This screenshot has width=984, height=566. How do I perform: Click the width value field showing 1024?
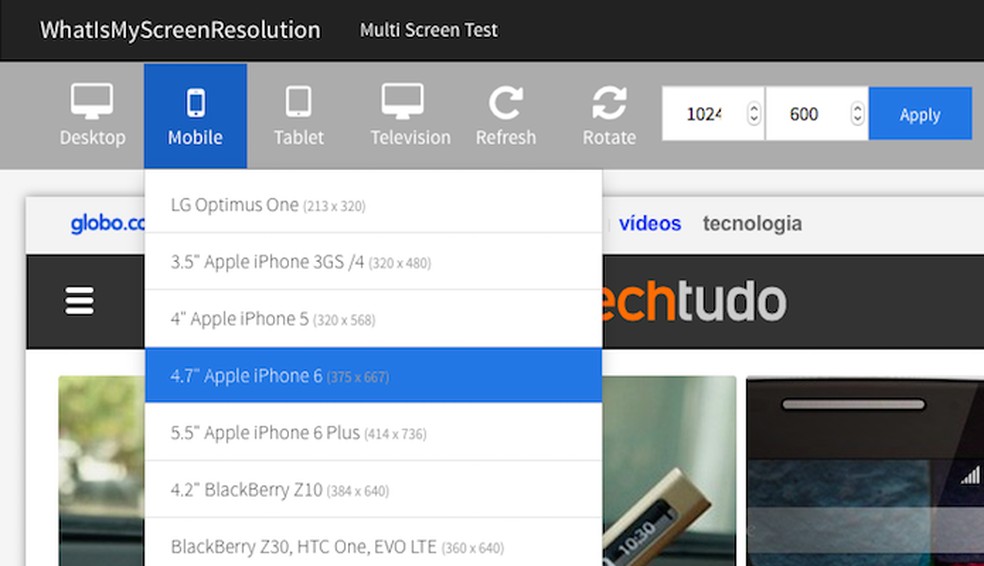(704, 114)
